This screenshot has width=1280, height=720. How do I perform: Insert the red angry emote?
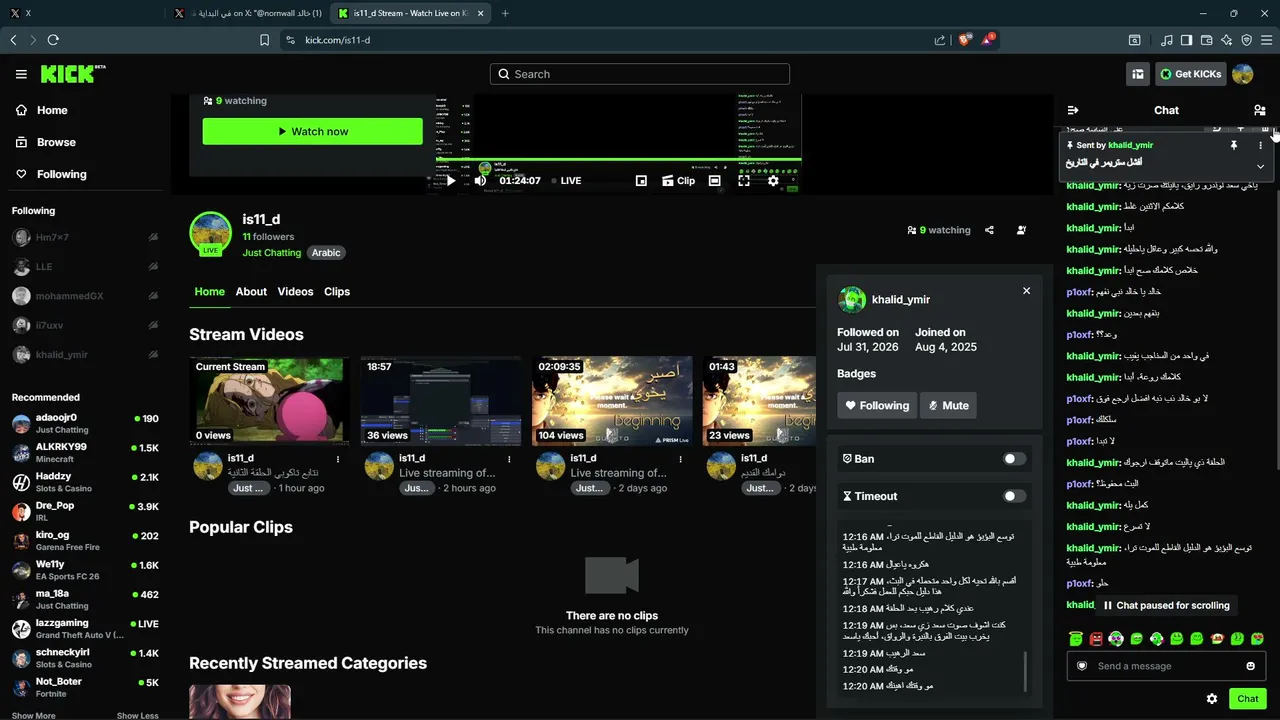point(1096,638)
